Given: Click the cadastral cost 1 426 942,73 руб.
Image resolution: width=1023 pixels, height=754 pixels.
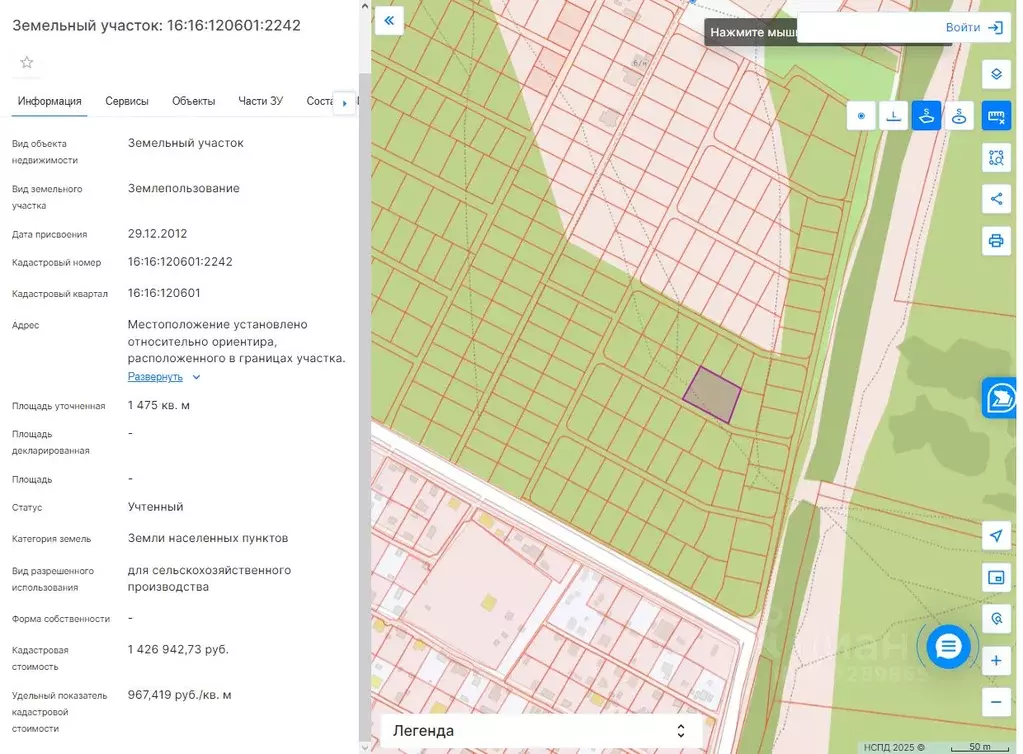Looking at the screenshot, I should click(x=178, y=649).
